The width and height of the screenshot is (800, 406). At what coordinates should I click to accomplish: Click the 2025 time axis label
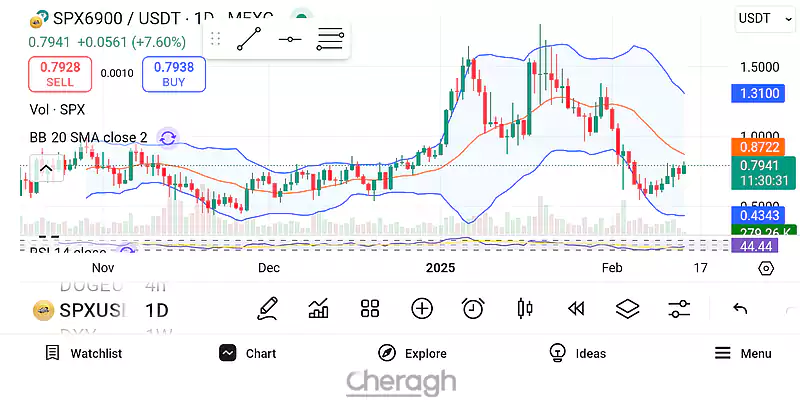441,268
